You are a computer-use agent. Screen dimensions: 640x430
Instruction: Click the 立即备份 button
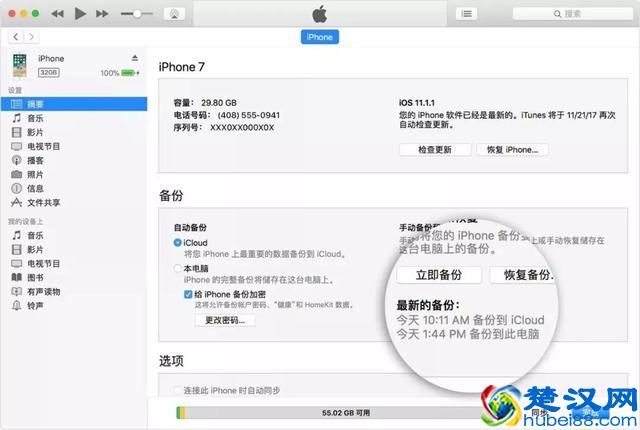tap(439, 275)
